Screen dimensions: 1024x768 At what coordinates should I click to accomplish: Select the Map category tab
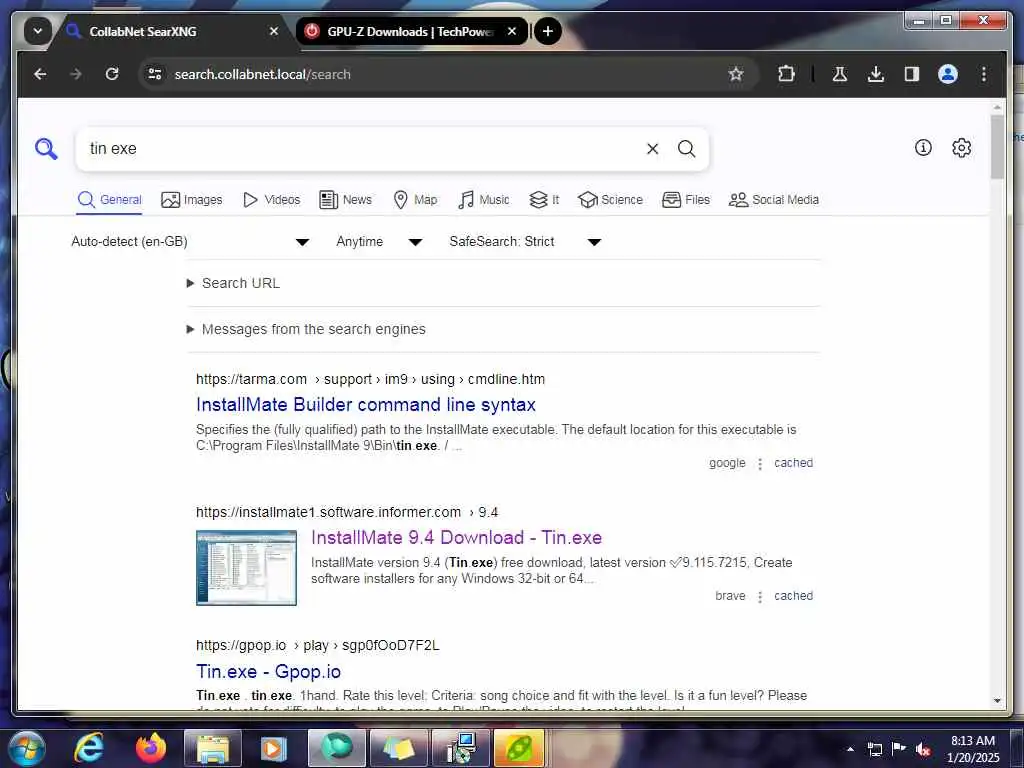tap(415, 200)
